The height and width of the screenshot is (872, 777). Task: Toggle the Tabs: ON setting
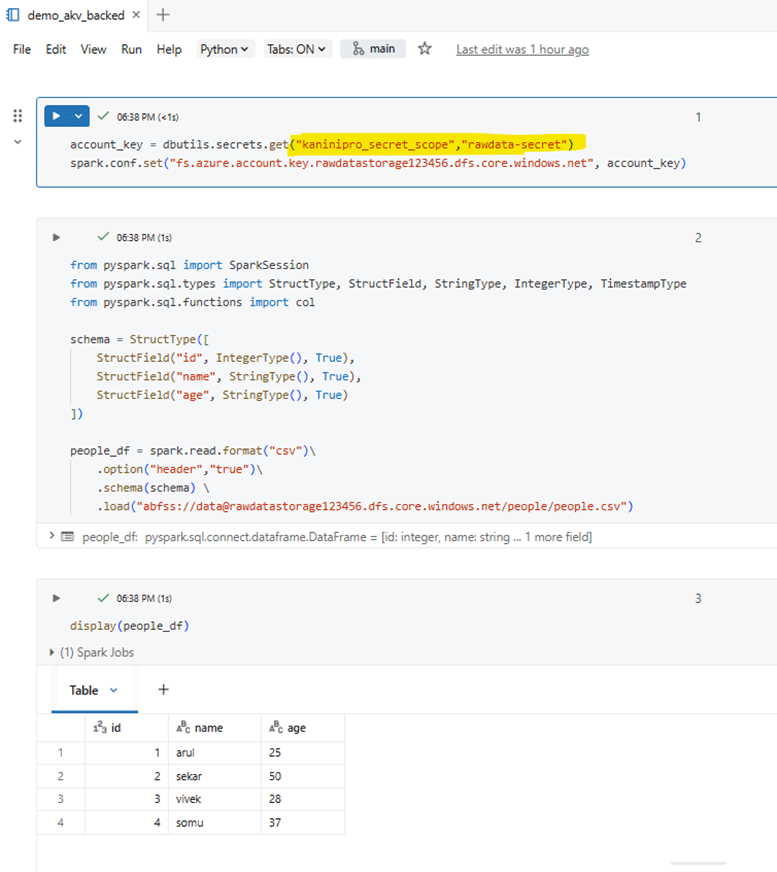click(296, 49)
